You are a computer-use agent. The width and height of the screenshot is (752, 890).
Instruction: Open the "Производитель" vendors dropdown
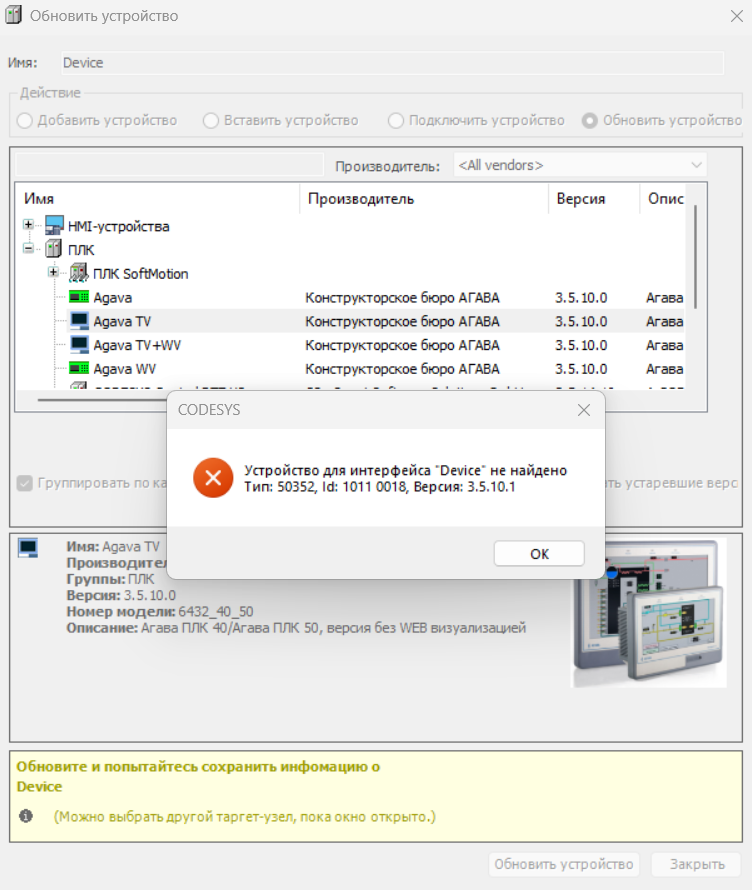click(580, 165)
